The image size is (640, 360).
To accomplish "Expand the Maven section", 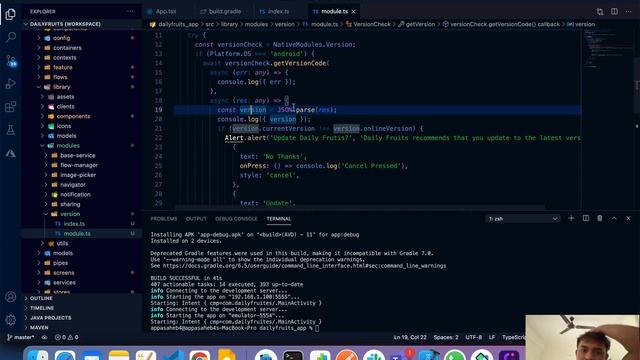I will (39, 327).
